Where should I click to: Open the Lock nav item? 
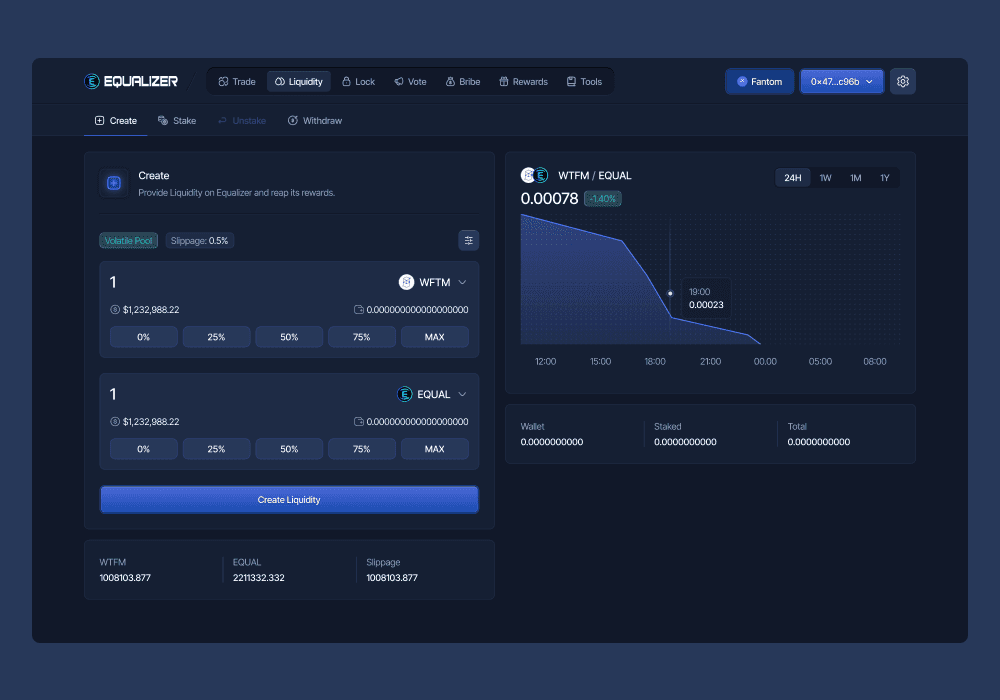tap(358, 82)
